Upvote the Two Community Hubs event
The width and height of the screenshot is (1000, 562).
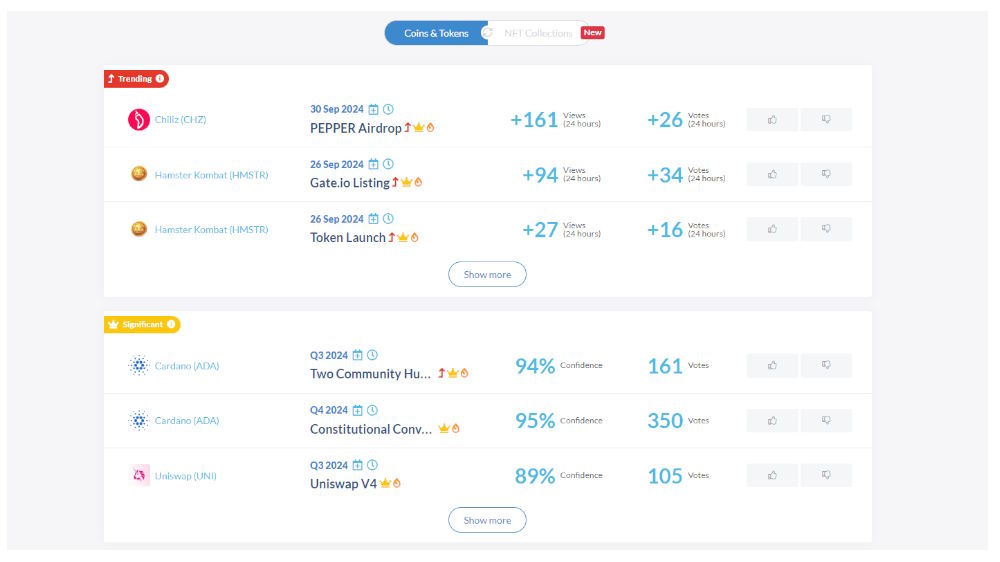pos(772,366)
